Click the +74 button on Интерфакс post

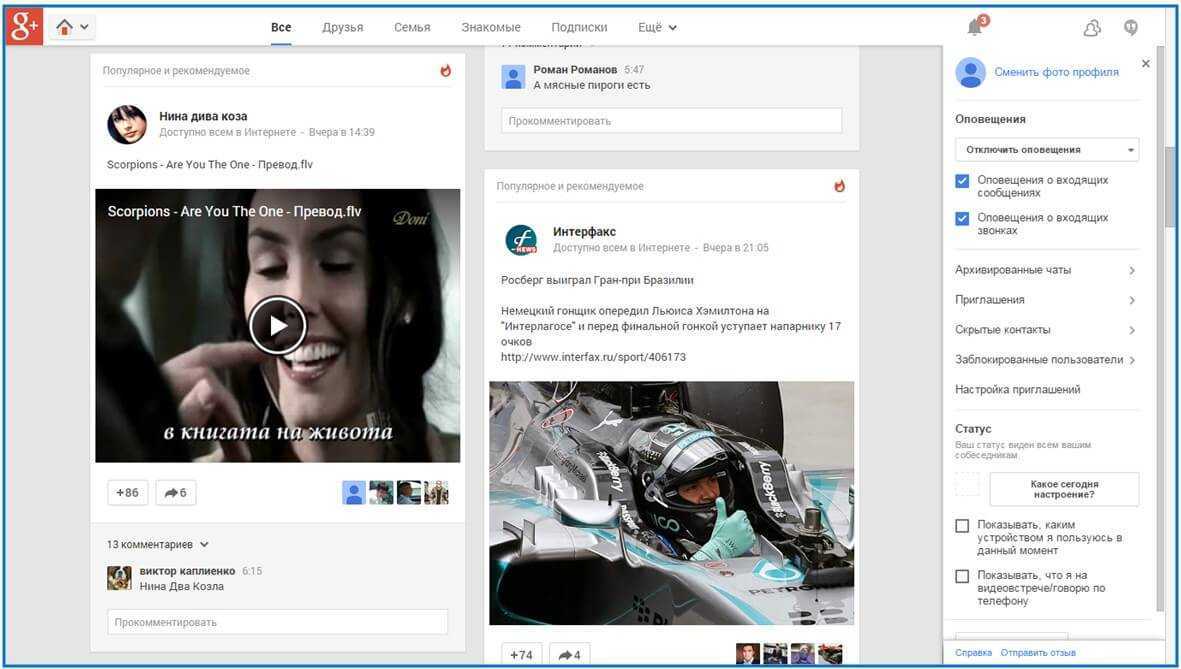pyautogui.click(x=521, y=655)
